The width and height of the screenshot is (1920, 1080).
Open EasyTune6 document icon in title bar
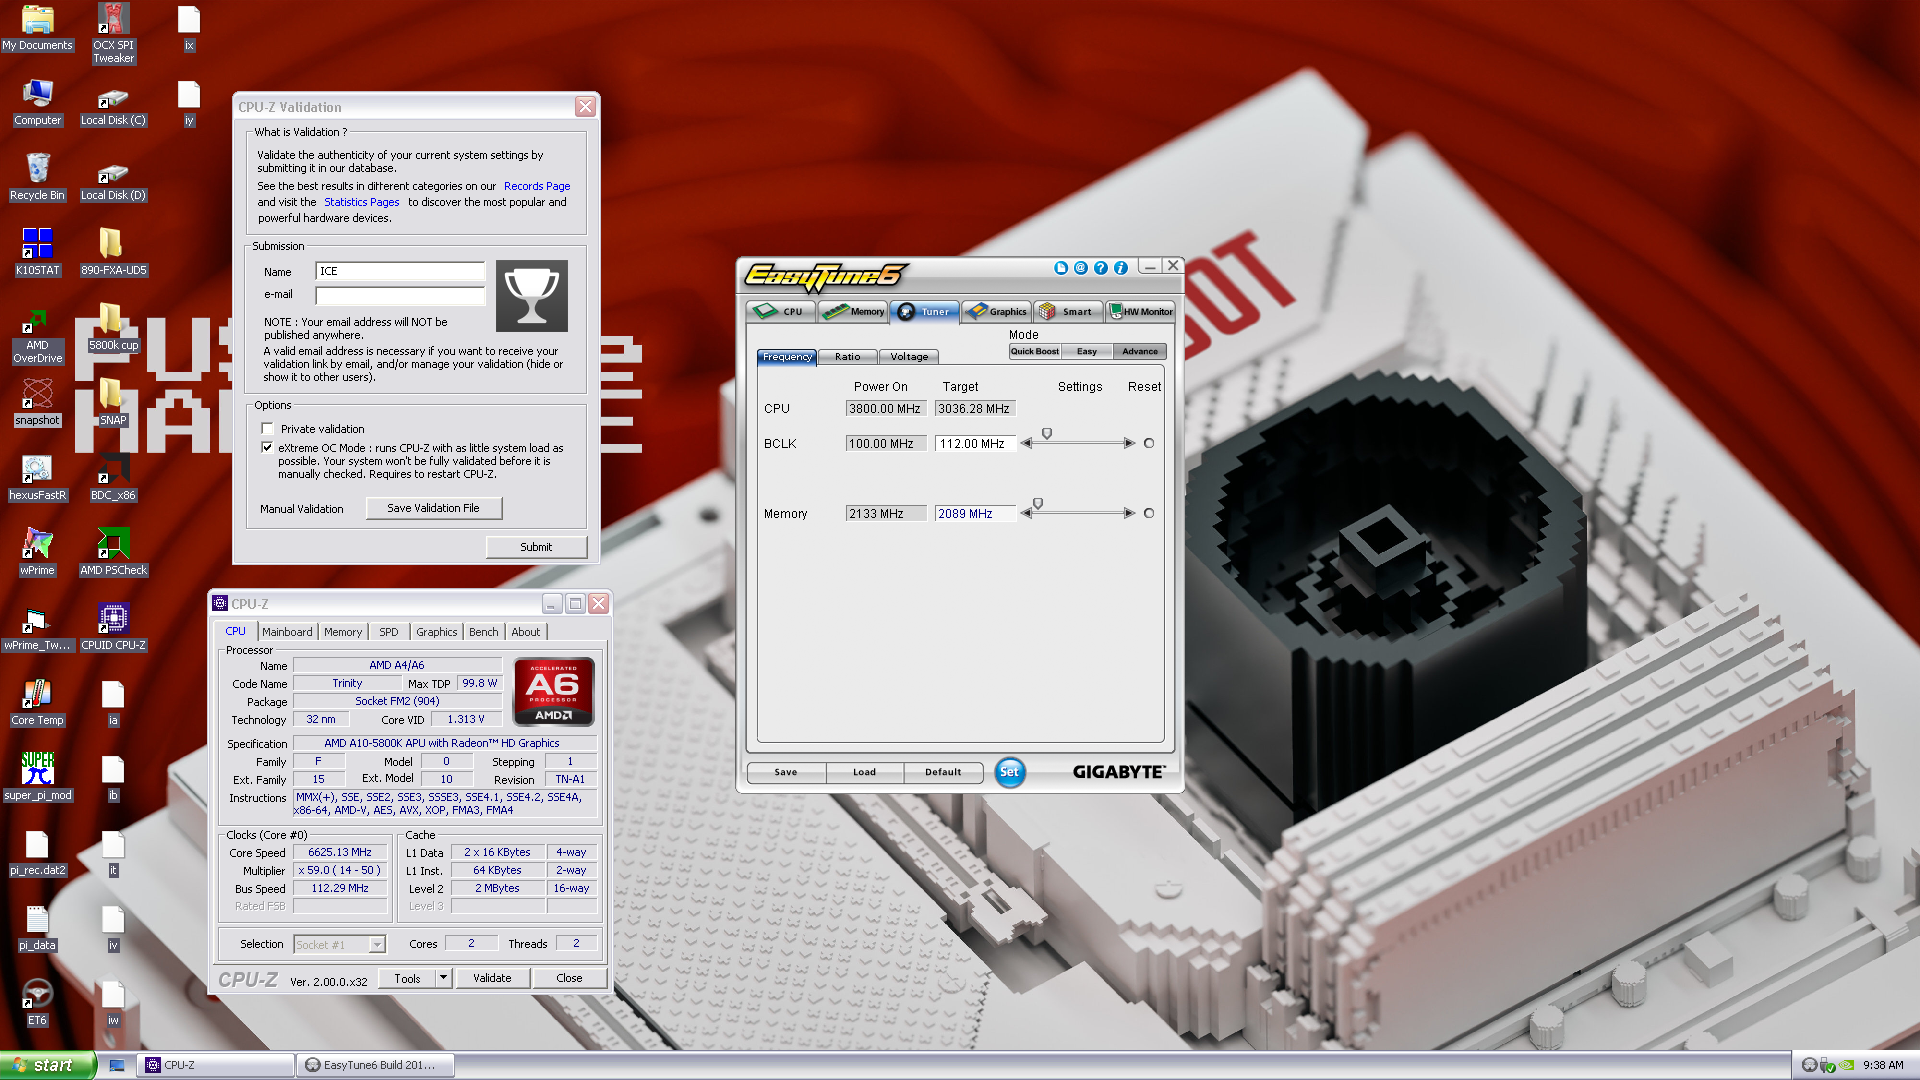[1061, 268]
